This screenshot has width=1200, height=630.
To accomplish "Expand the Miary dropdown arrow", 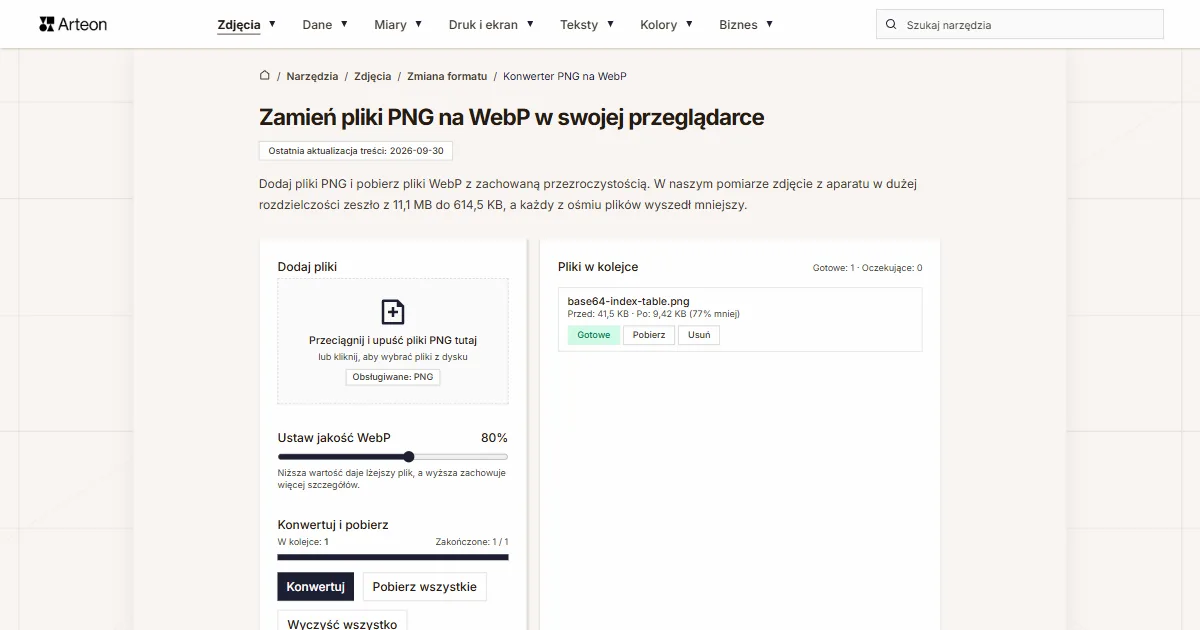I will (418, 24).
